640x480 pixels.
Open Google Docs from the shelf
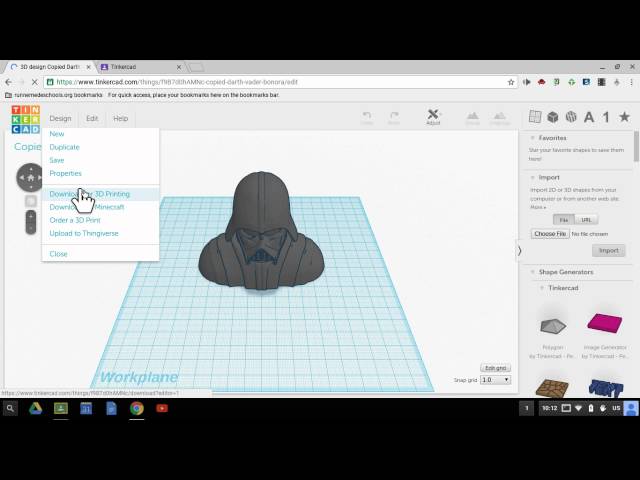point(111,408)
